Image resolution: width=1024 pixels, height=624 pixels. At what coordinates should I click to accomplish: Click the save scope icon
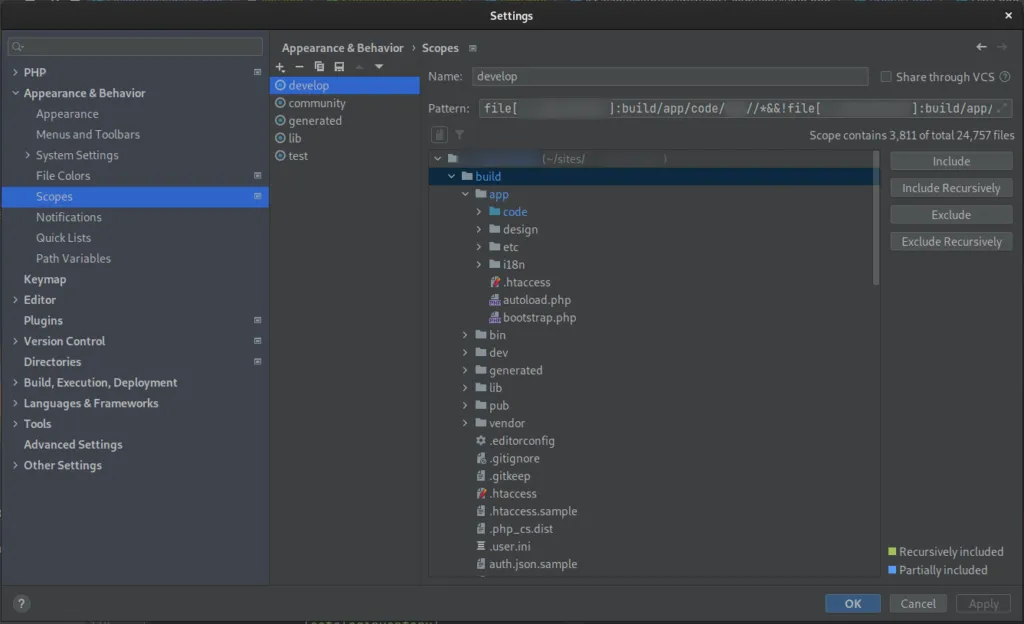(x=339, y=66)
